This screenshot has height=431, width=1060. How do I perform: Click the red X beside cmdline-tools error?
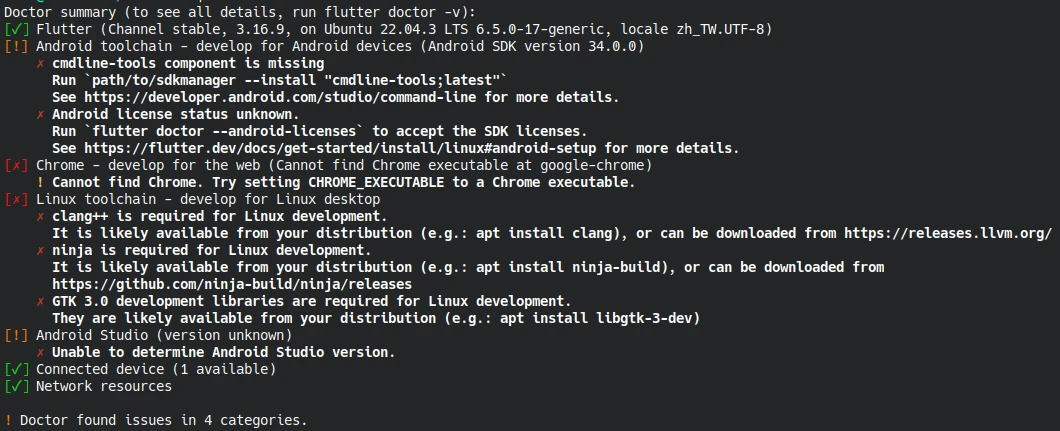click(40, 64)
